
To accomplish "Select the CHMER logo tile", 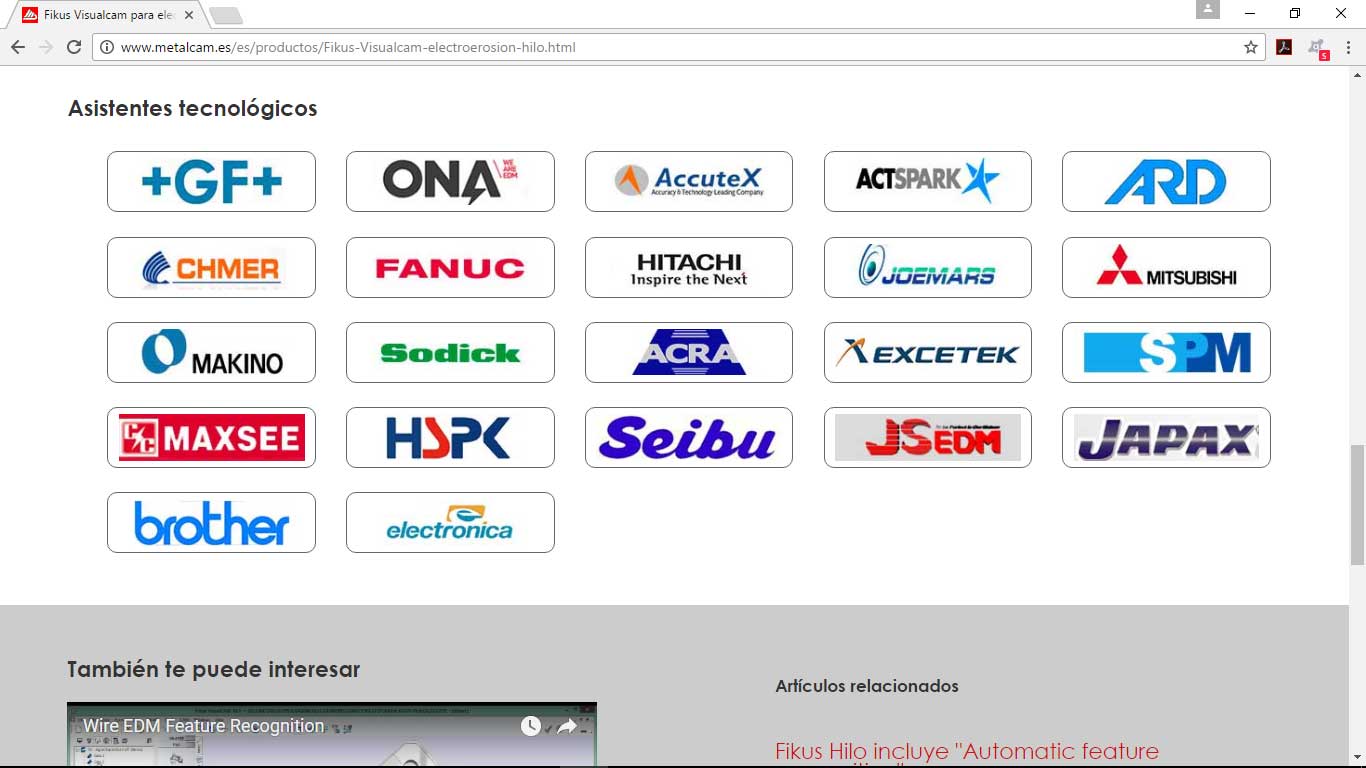I will pyautogui.click(x=211, y=267).
